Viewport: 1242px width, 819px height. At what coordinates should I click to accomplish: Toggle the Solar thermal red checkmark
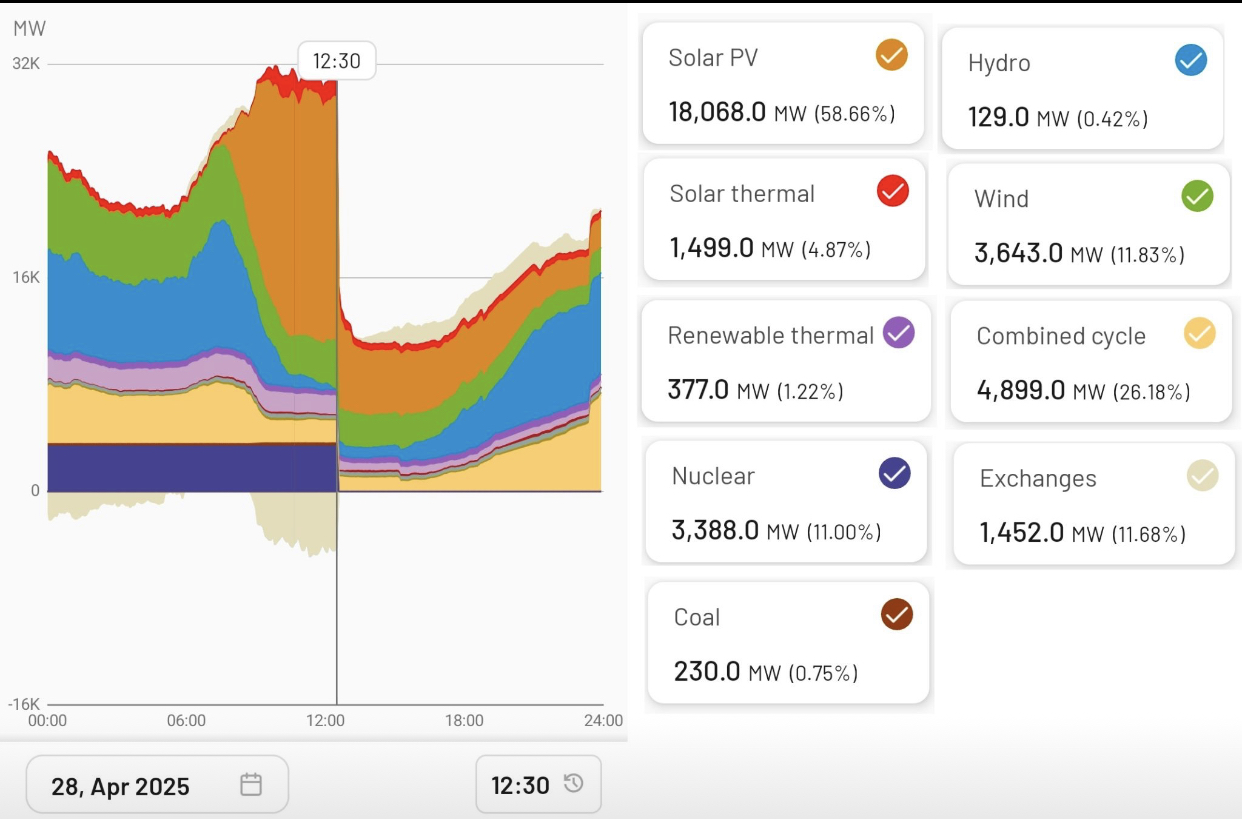coord(892,190)
